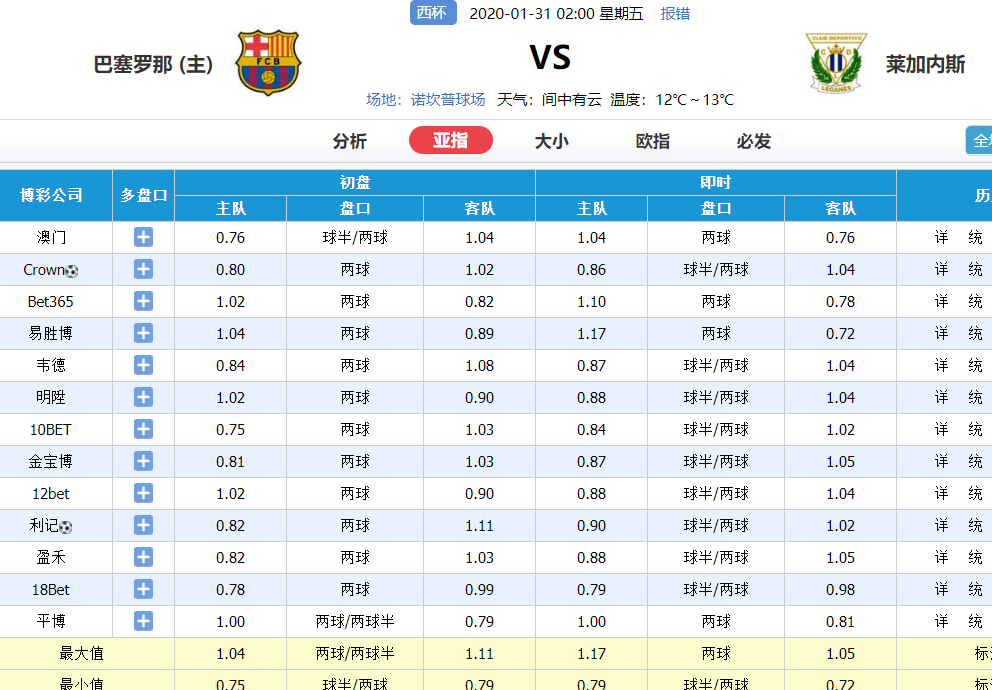
Task: Click the plus icon in 平博 row
Action: 143,621
